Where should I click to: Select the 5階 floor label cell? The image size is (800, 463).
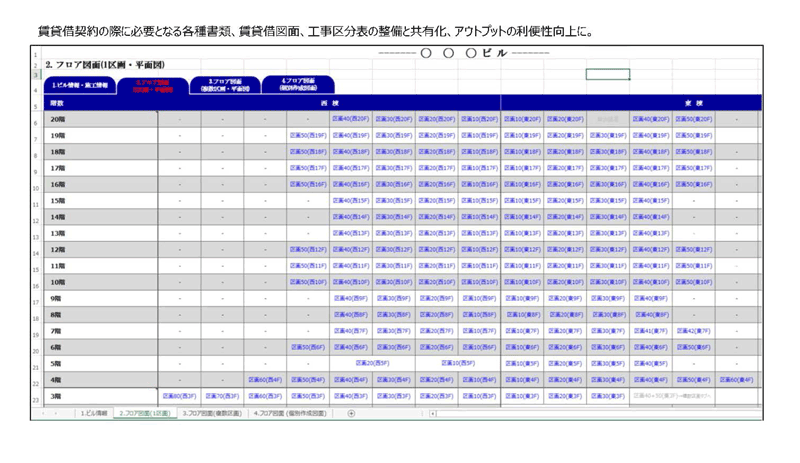(x=101, y=363)
